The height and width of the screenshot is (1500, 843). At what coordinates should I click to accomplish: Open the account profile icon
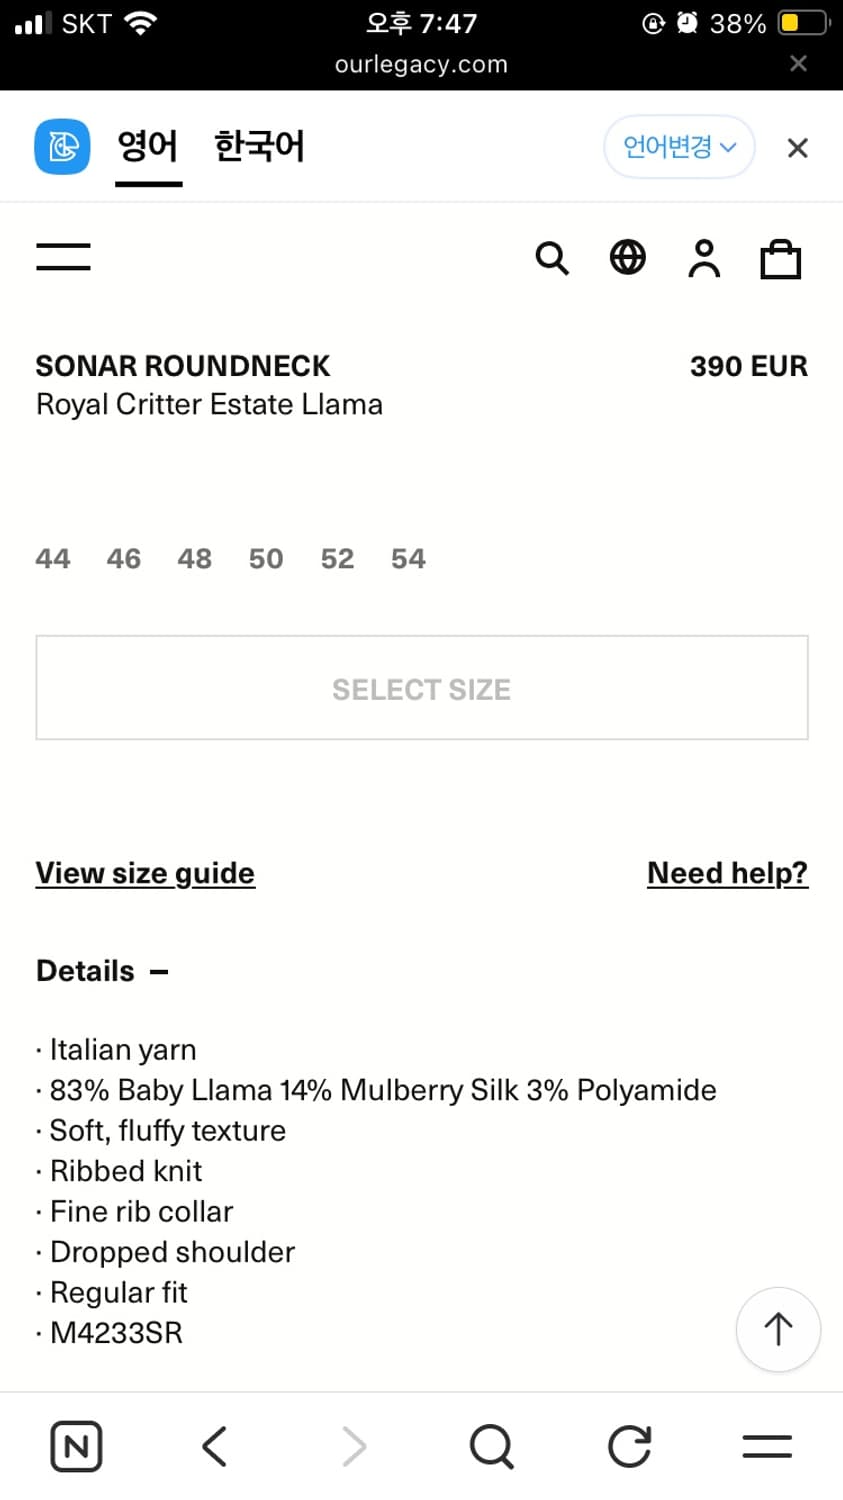tap(704, 258)
